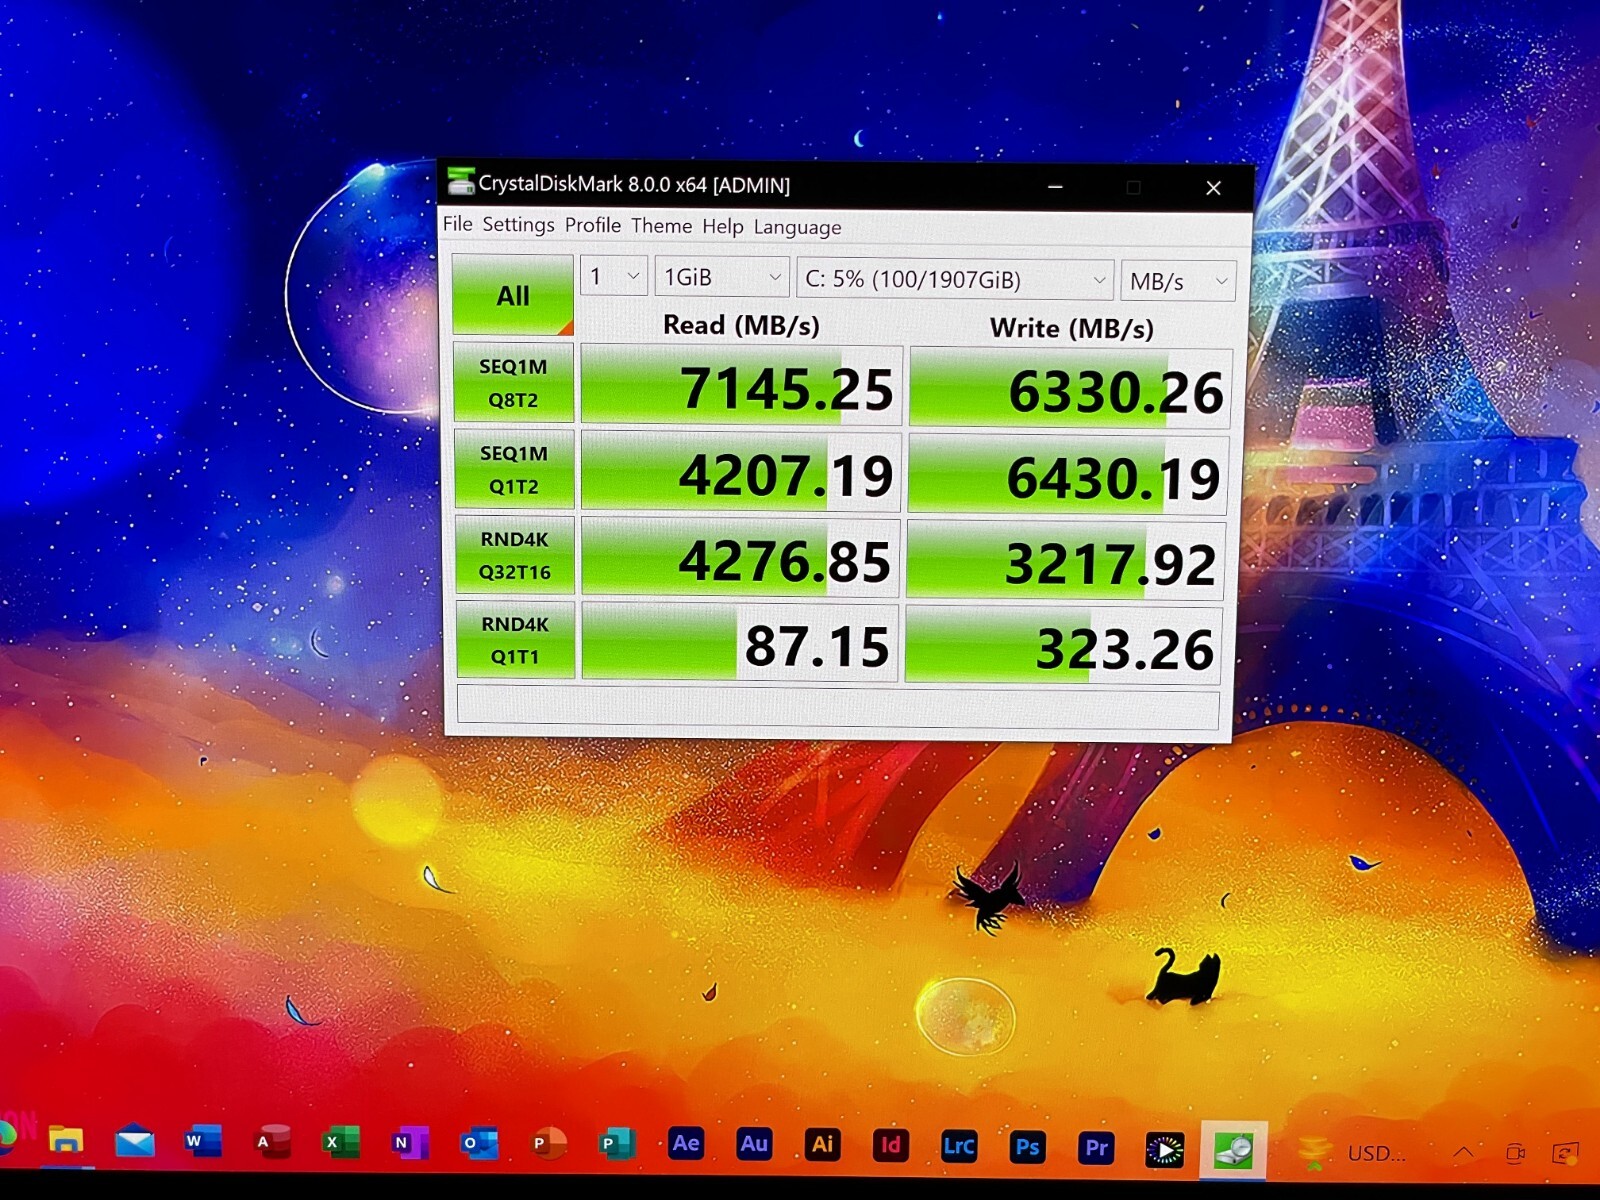
Task: Launch Adobe After Effects from taskbar
Action: [x=686, y=1144]
